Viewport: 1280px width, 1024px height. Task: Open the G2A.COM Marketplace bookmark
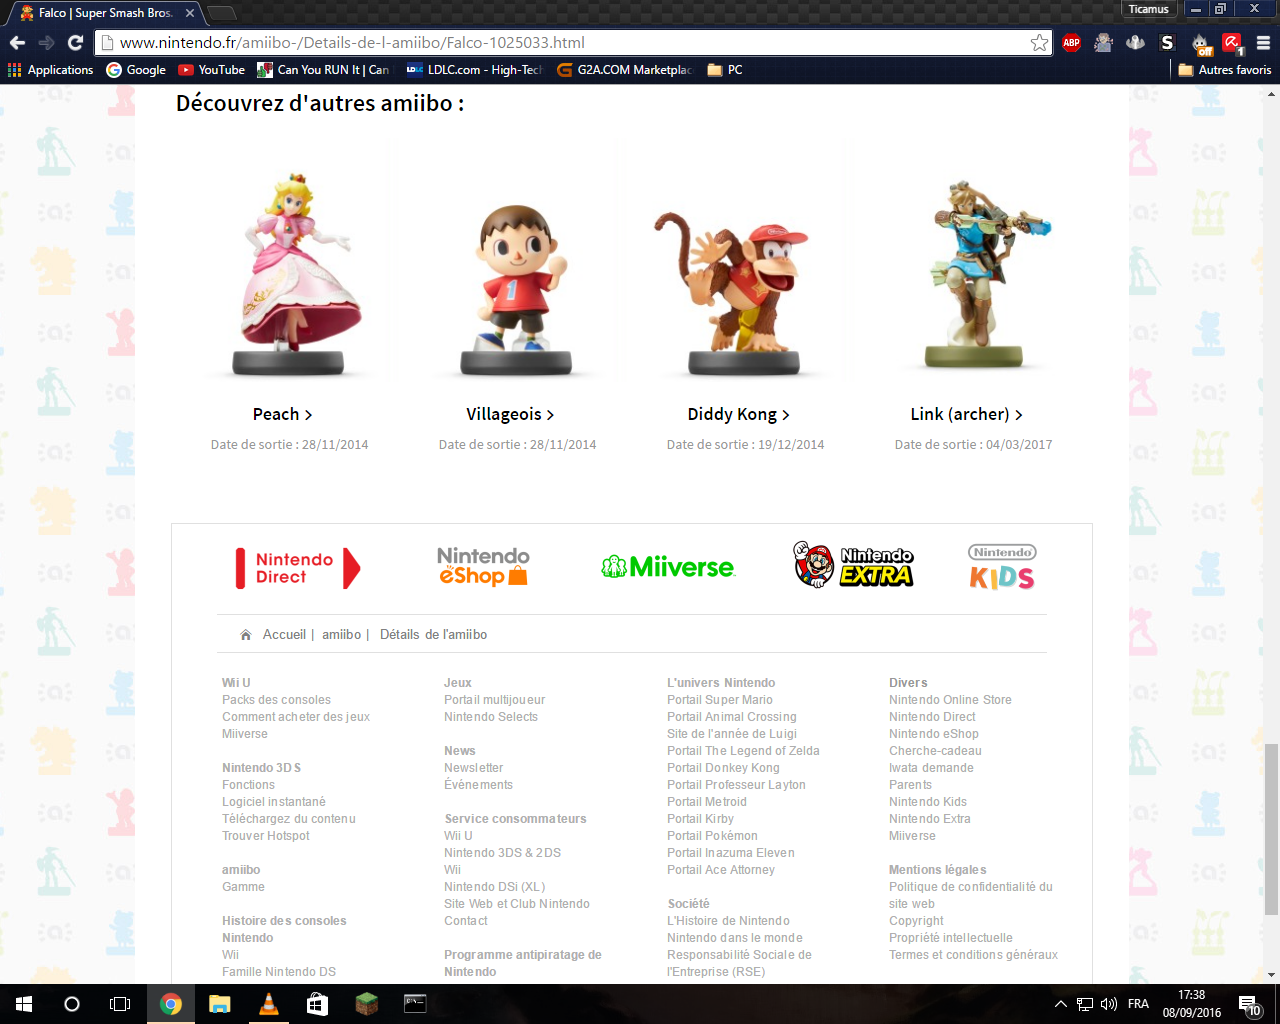(624, 70)
